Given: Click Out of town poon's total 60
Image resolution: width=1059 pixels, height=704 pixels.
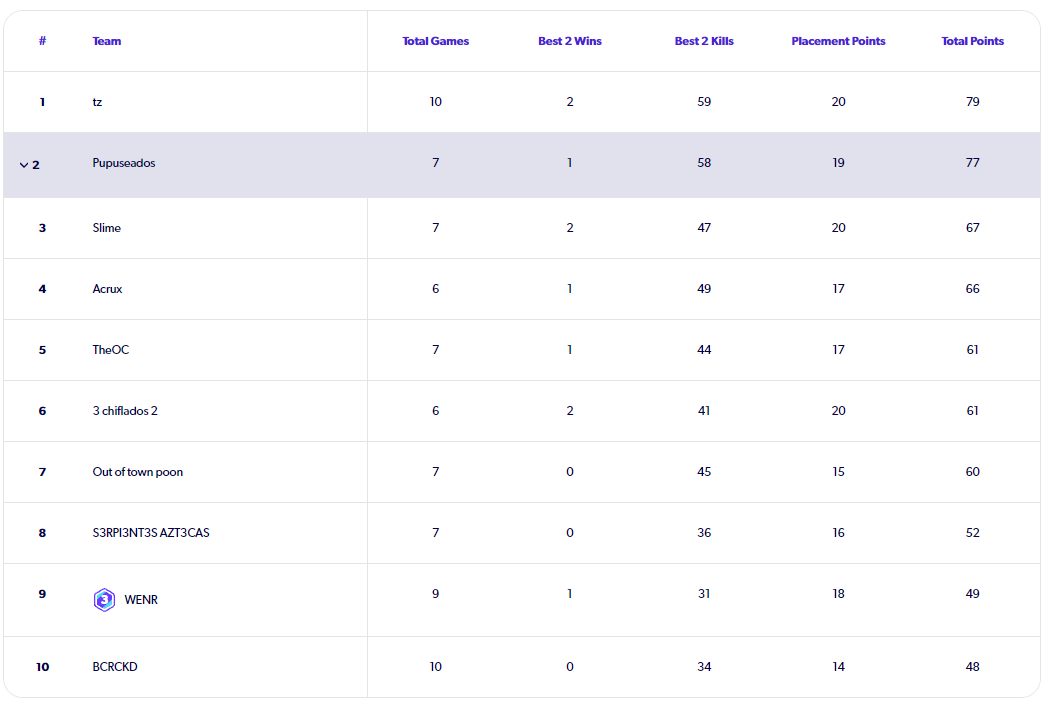Looking at the screenshot, I should 973,472.
